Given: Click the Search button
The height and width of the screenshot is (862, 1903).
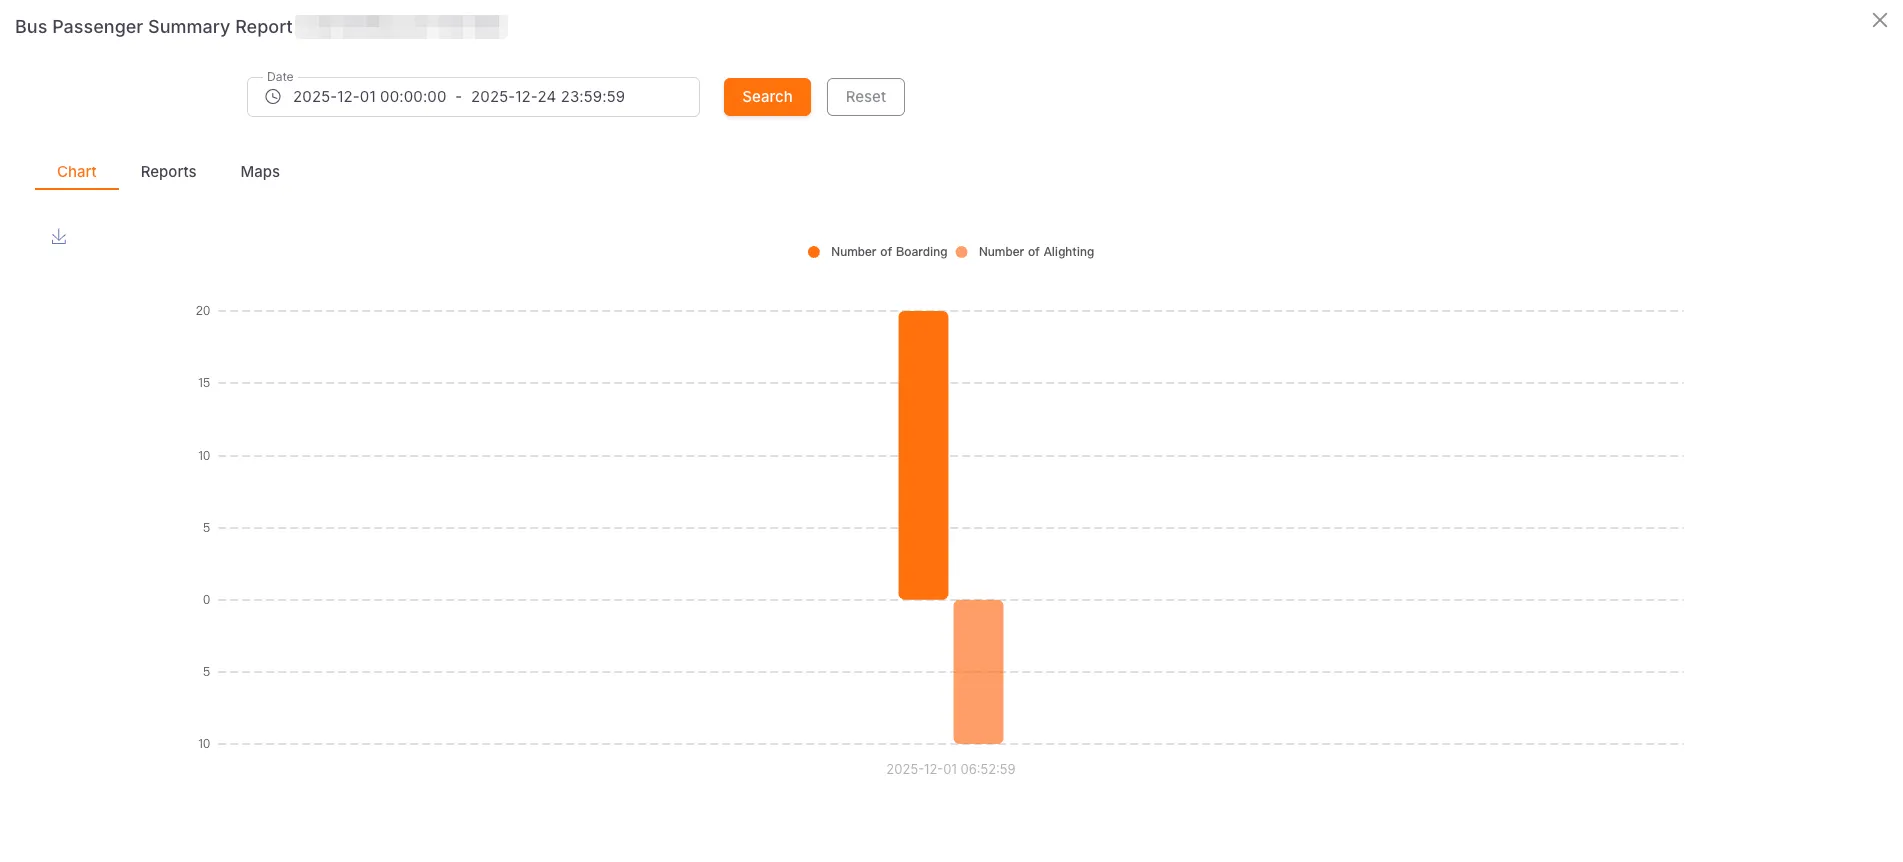Looking at the screenshot, I should 767,96.
